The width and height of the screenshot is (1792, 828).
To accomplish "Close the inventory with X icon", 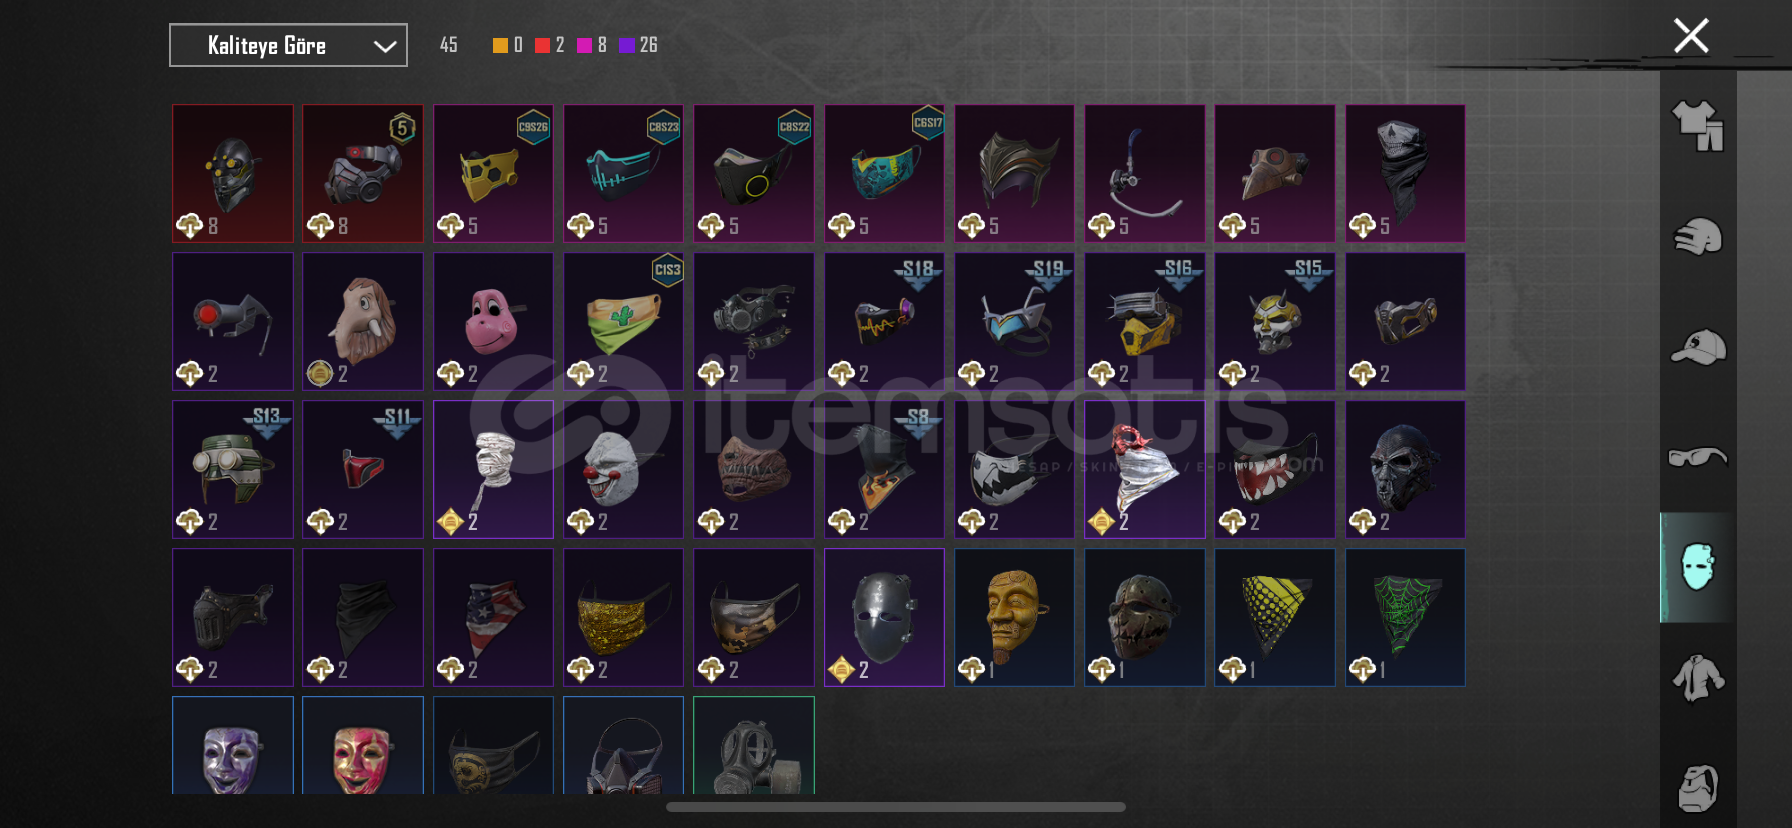I will [x=1691, y=36].
